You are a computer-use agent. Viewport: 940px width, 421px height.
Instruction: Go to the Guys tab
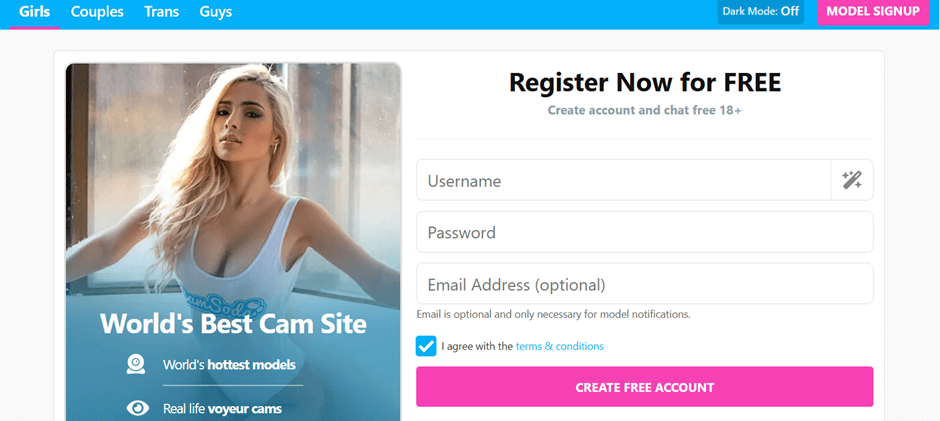coord(216,11)
